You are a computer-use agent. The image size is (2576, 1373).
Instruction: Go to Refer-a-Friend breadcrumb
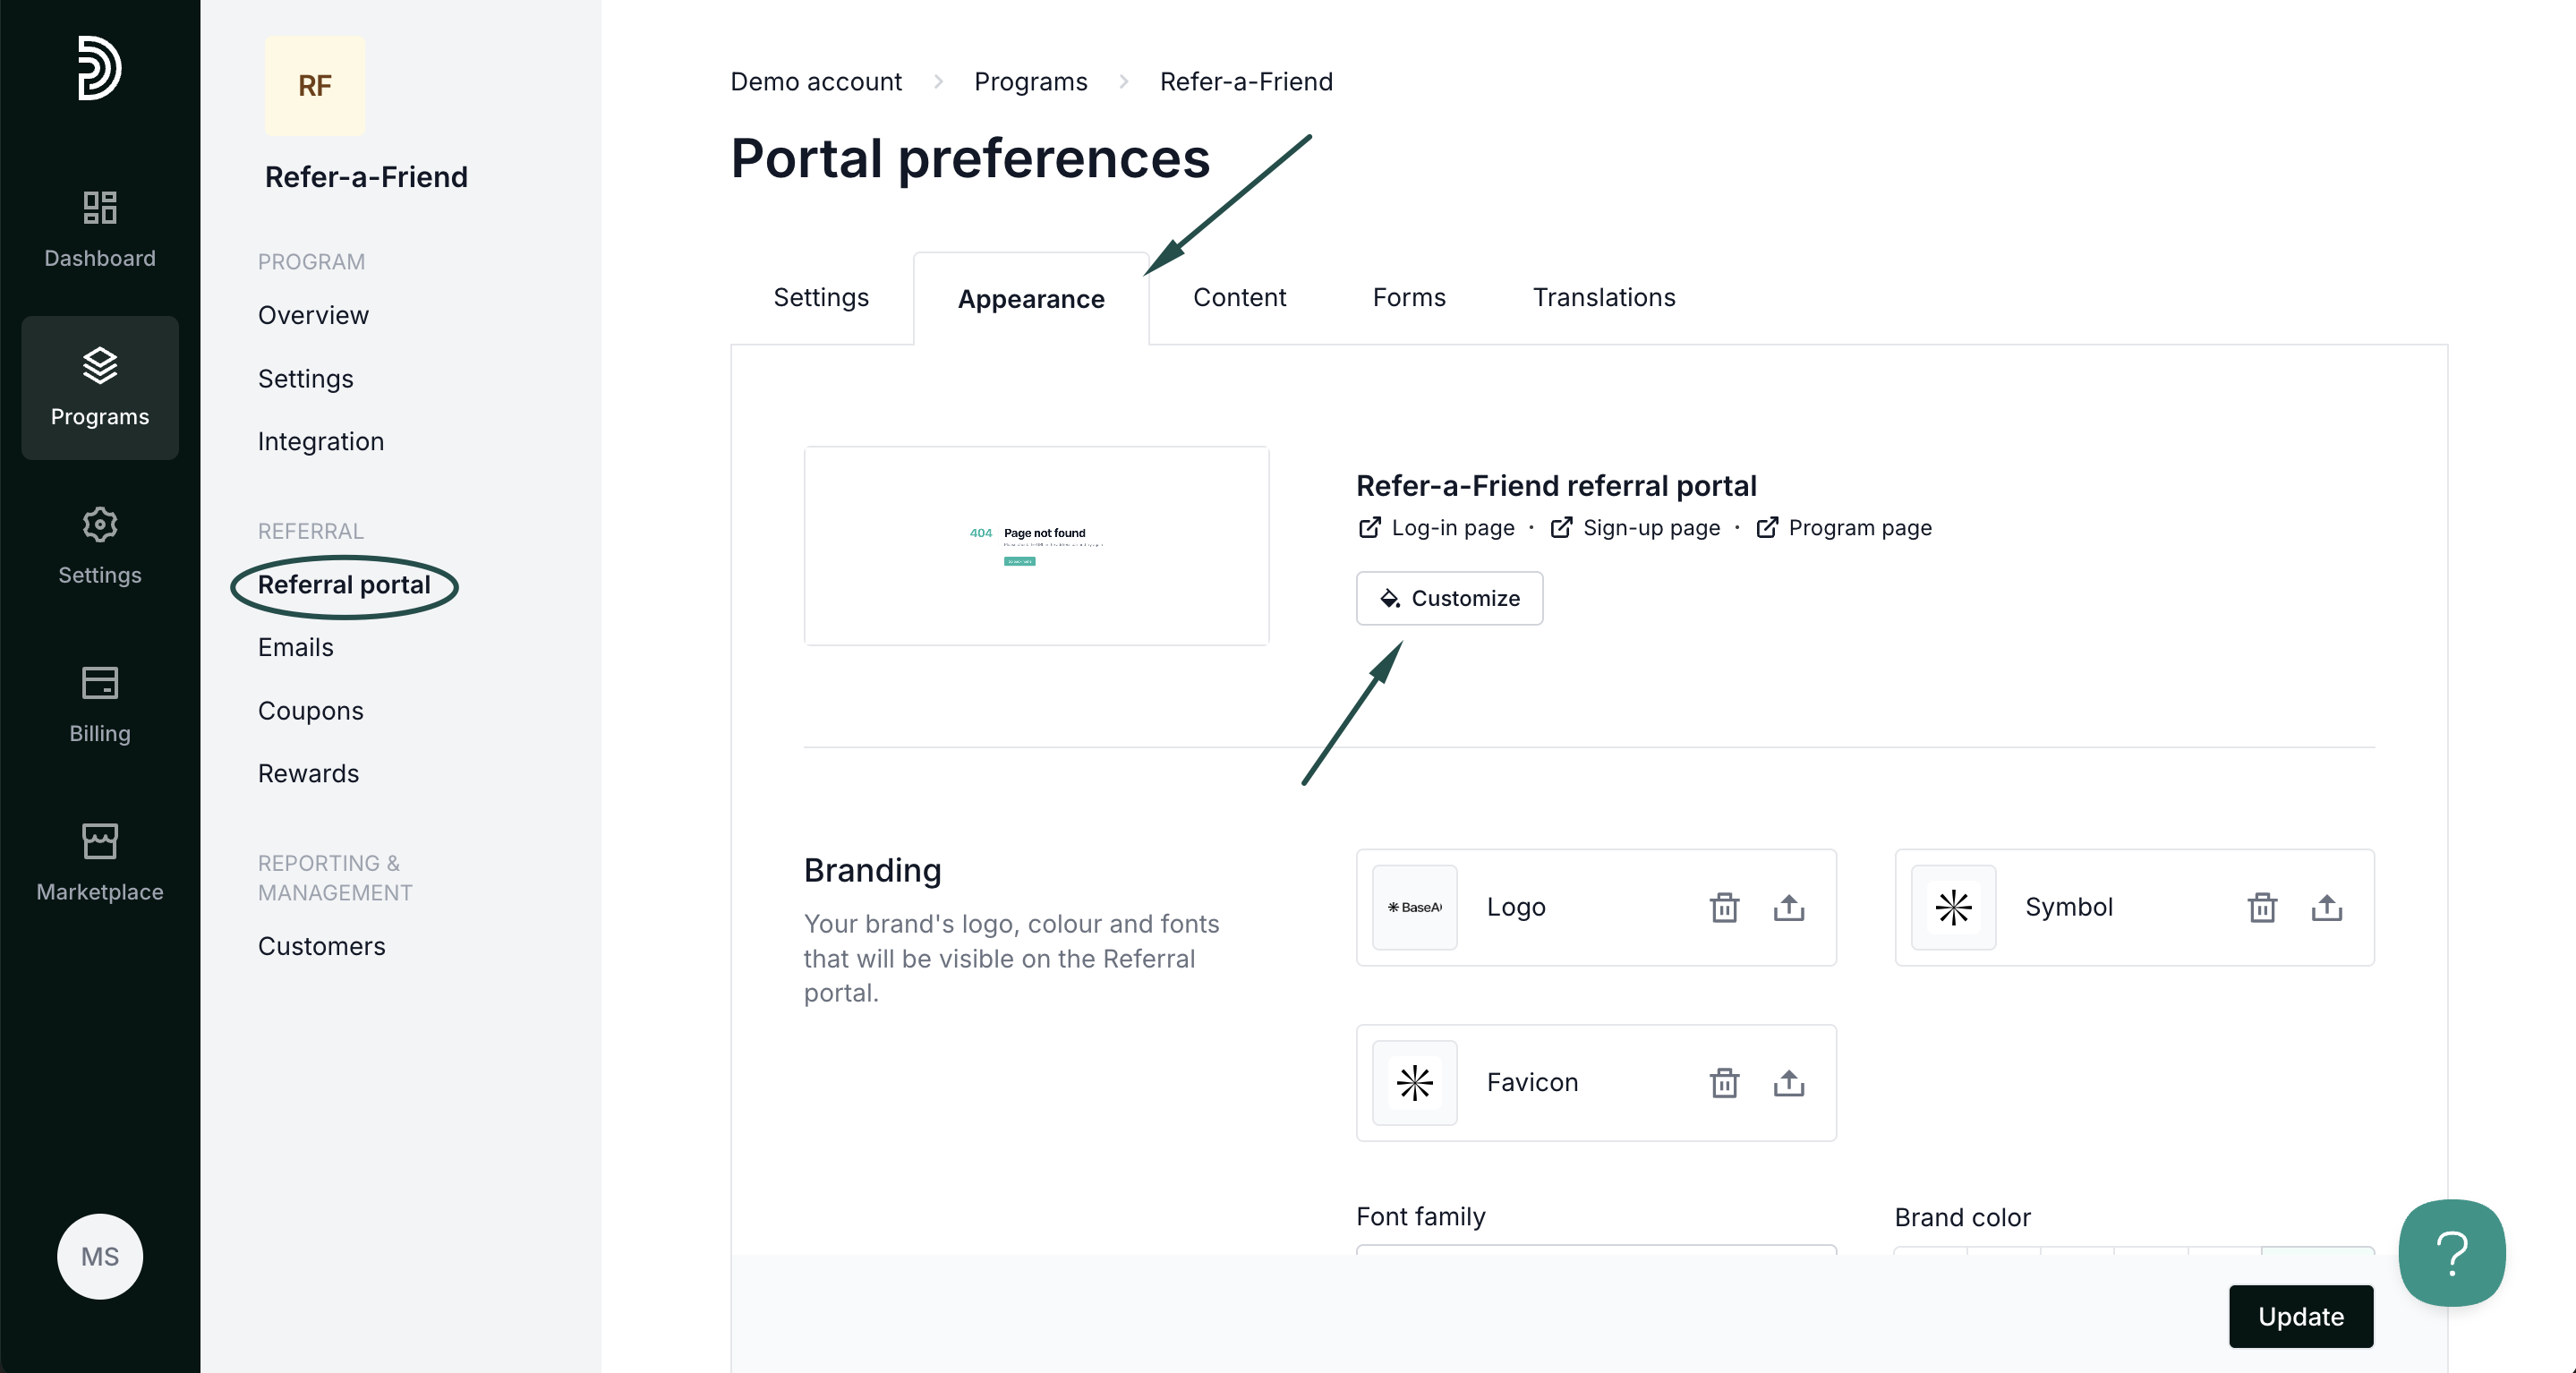(1246, 81)
